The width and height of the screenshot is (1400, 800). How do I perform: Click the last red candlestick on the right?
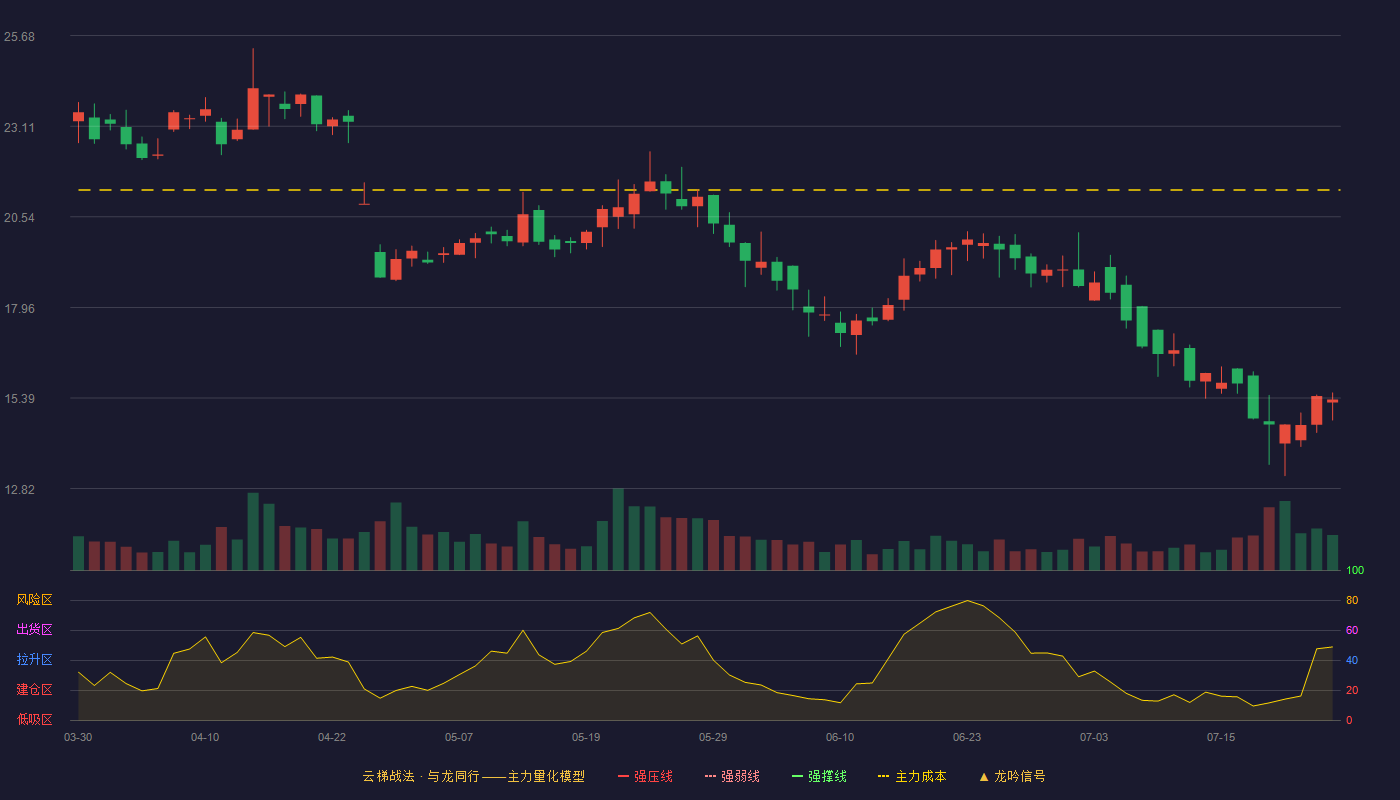[x=1332, y=401]
